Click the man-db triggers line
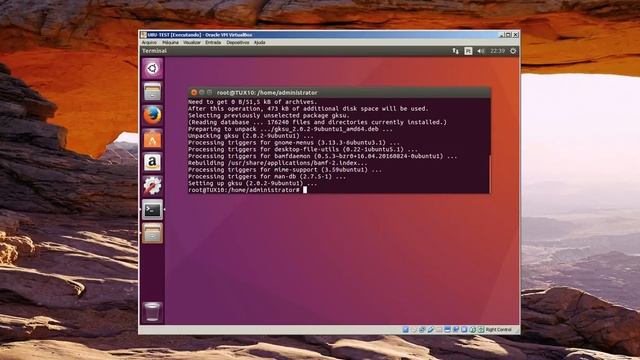Screen dimensions: 640x360 (267, 177)
